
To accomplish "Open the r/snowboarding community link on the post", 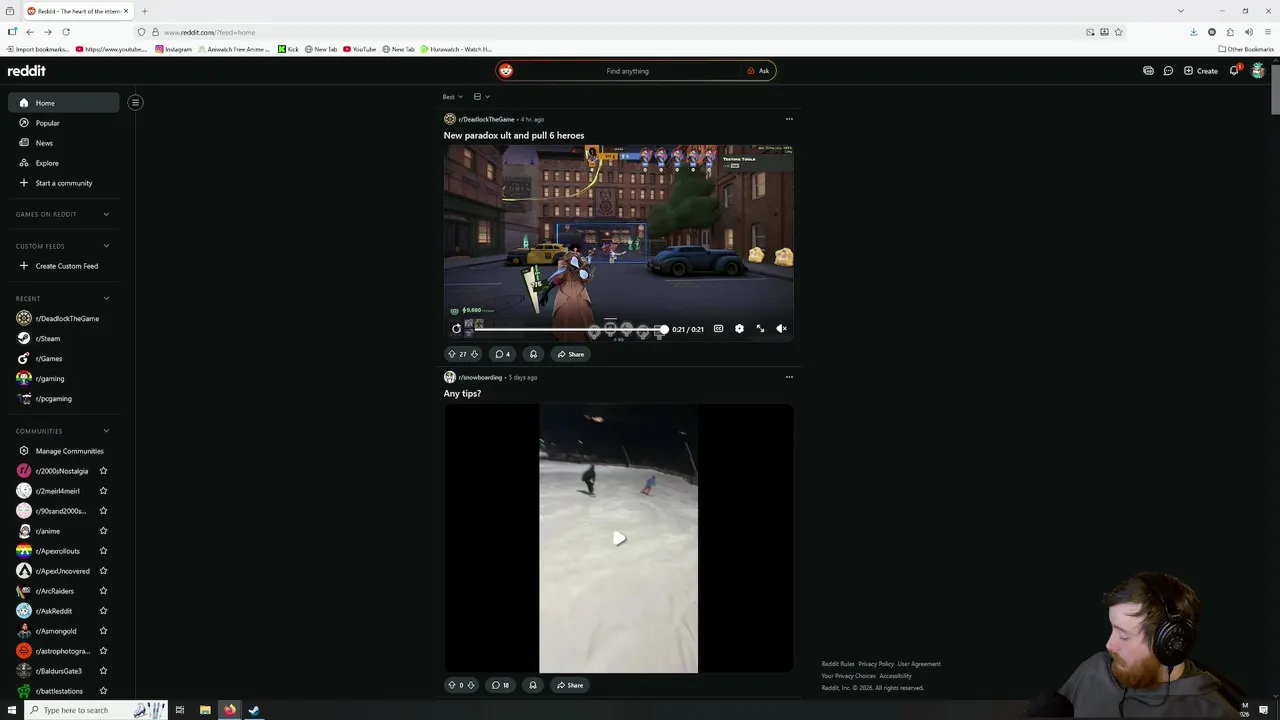I will point(480,377).
